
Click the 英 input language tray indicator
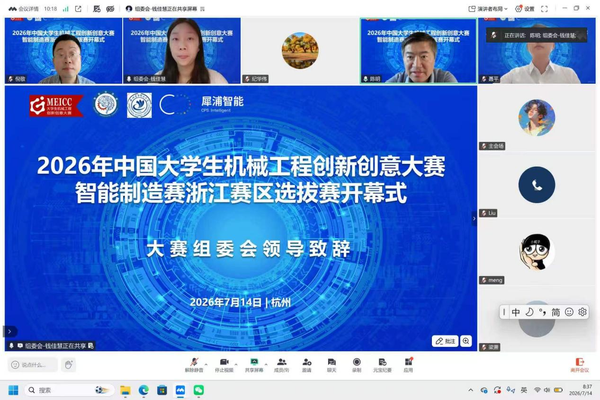[524, 390]
